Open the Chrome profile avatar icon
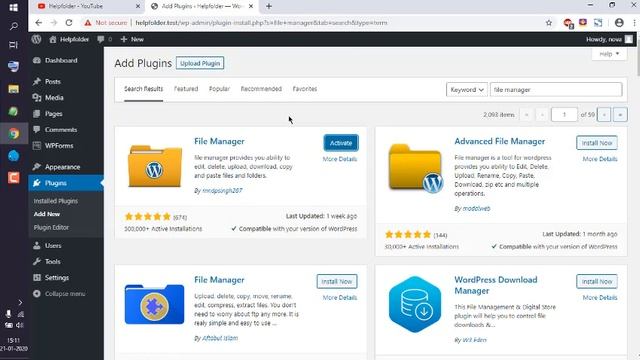 pos(619,23)
